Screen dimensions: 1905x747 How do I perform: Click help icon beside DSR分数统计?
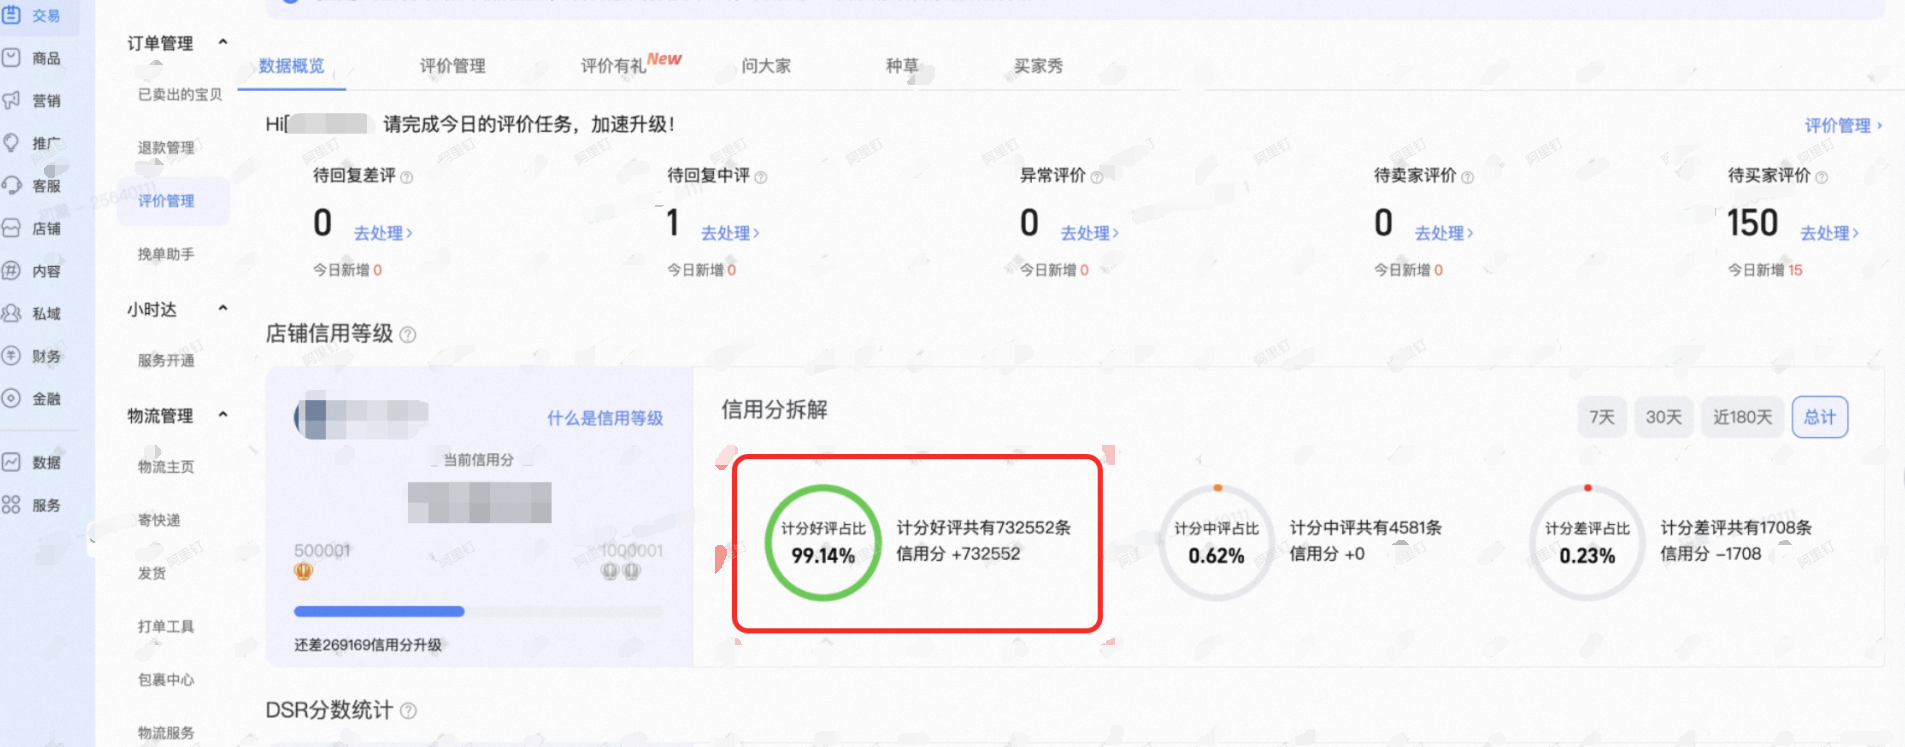pyautogui.click(x=408, y=711)
